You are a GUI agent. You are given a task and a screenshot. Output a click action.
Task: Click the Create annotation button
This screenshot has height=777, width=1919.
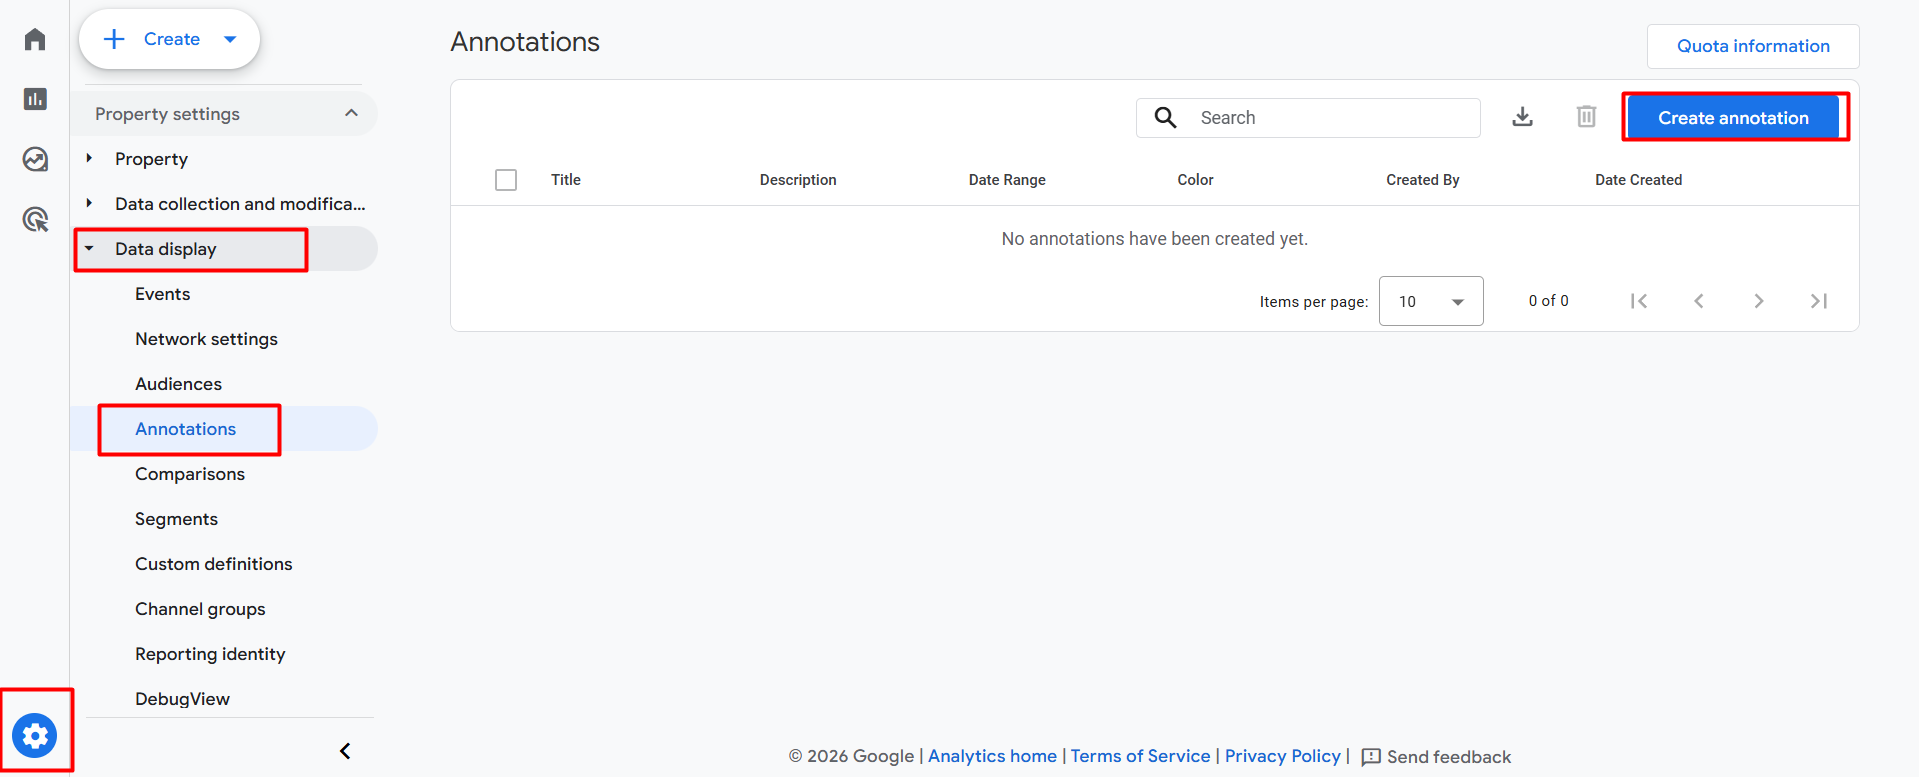pyautogui.click(x=1733, y=117)
